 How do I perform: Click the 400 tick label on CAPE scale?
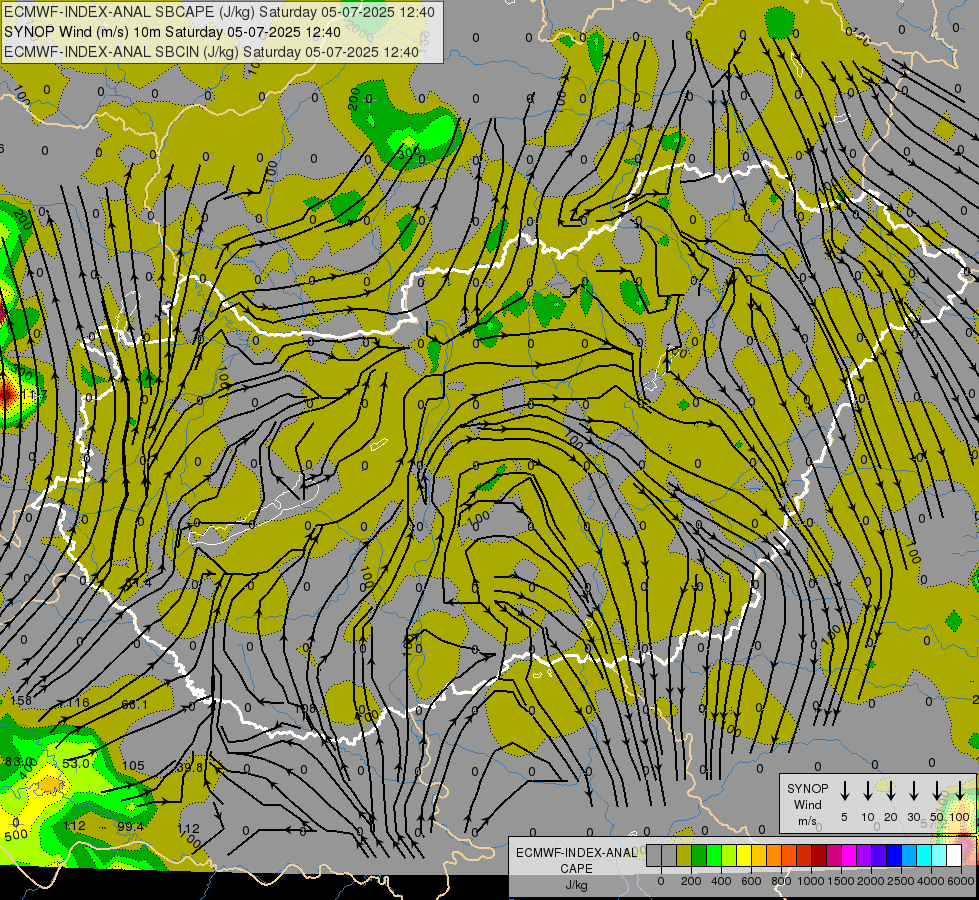pyautogui.click(x=721, y=881)
